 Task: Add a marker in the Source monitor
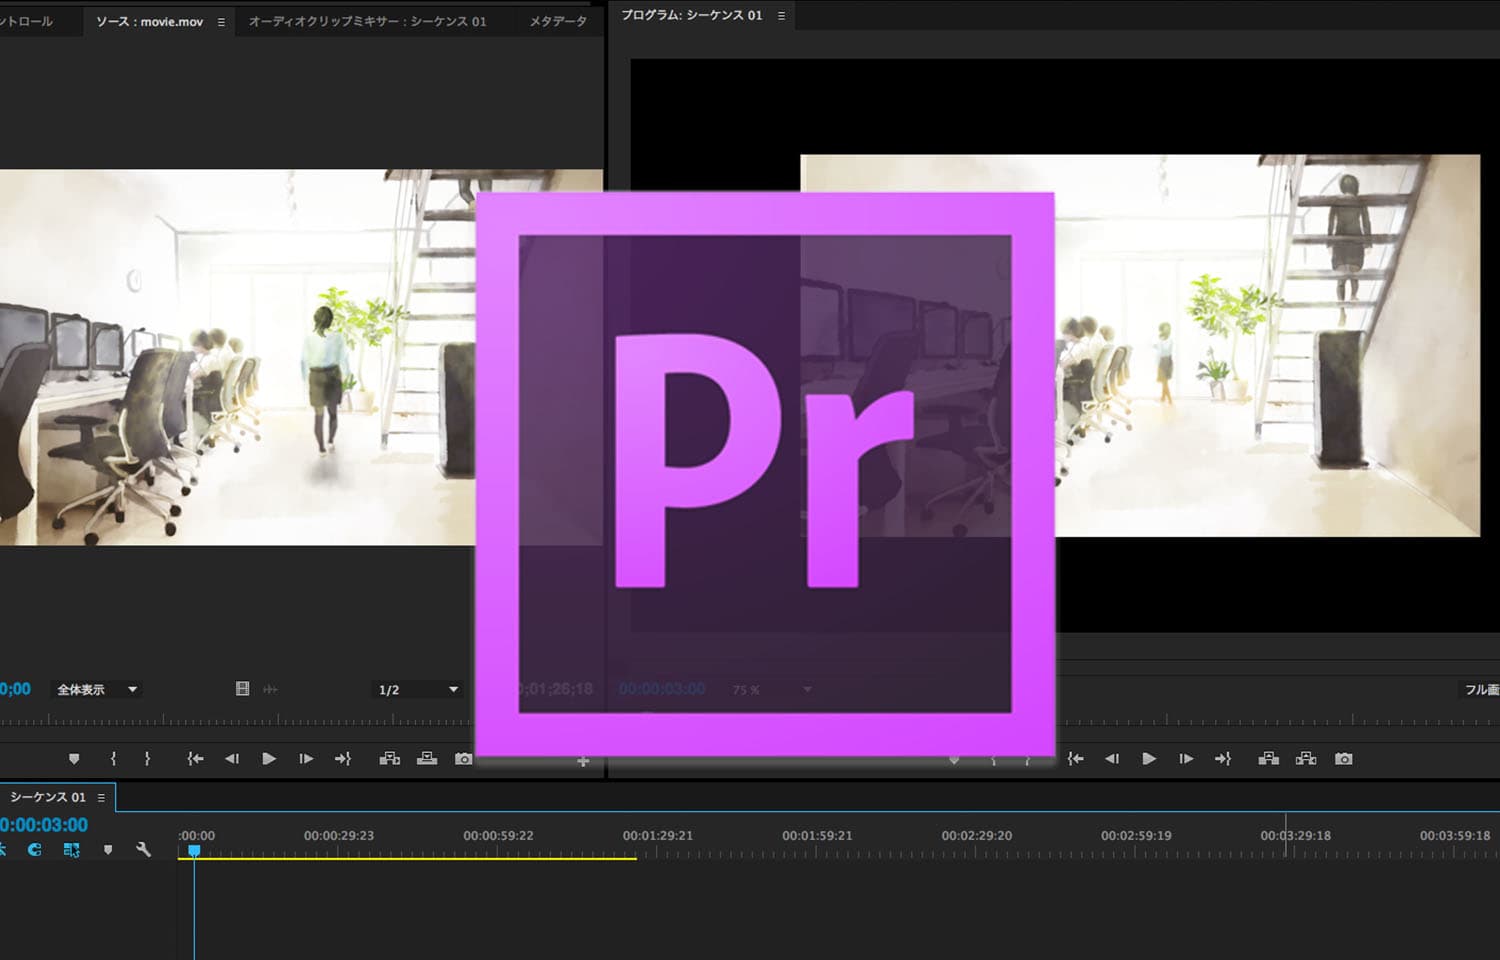point(74,759)
